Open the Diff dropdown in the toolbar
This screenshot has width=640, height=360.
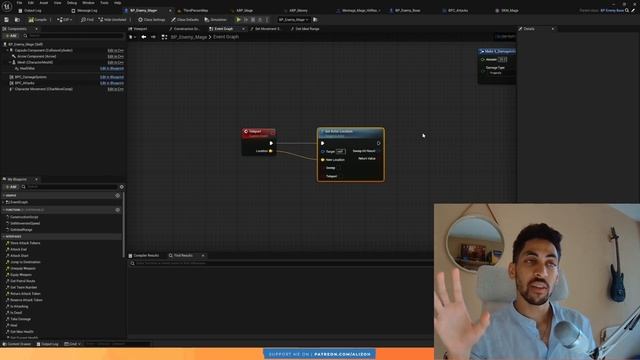click(65, 20)
